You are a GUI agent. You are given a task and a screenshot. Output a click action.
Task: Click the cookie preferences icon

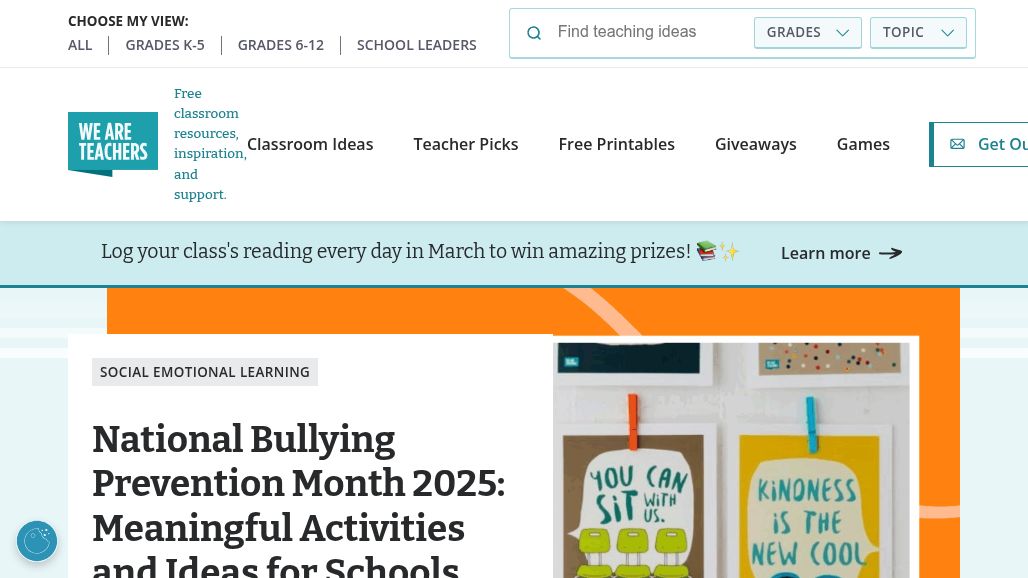37,541
